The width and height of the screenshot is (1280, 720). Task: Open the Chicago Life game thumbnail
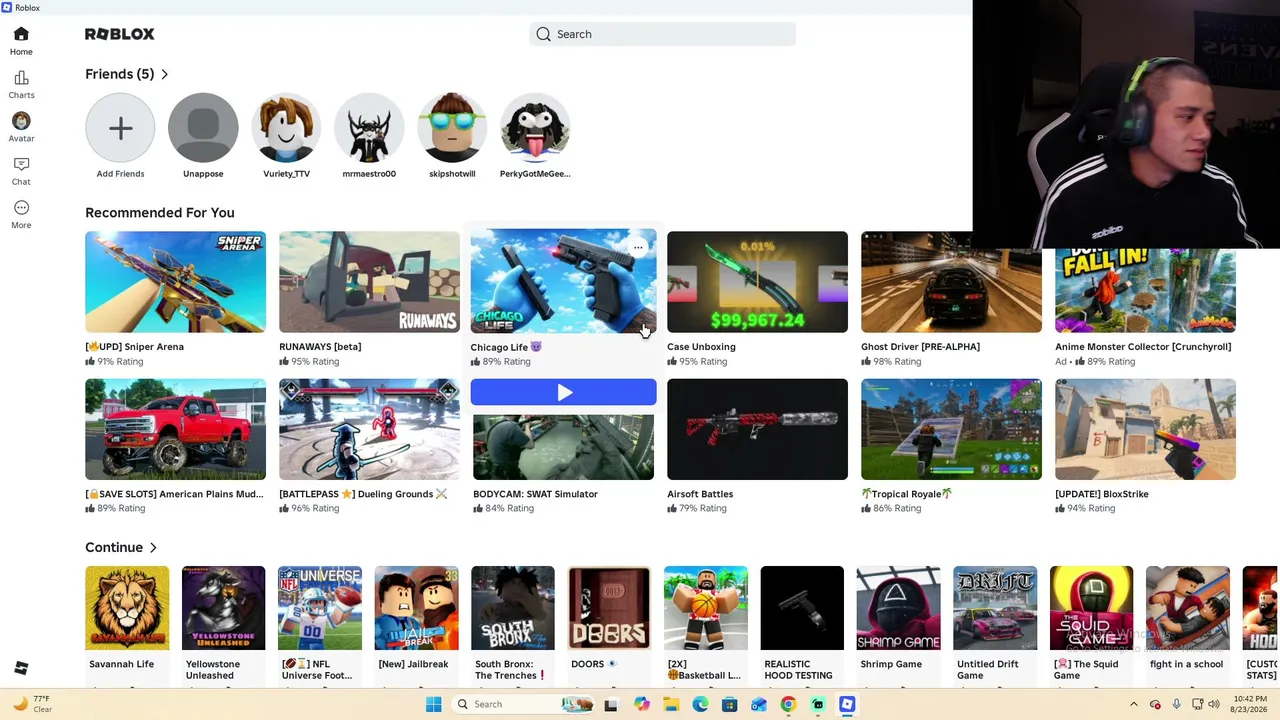(x=563, y=281)
